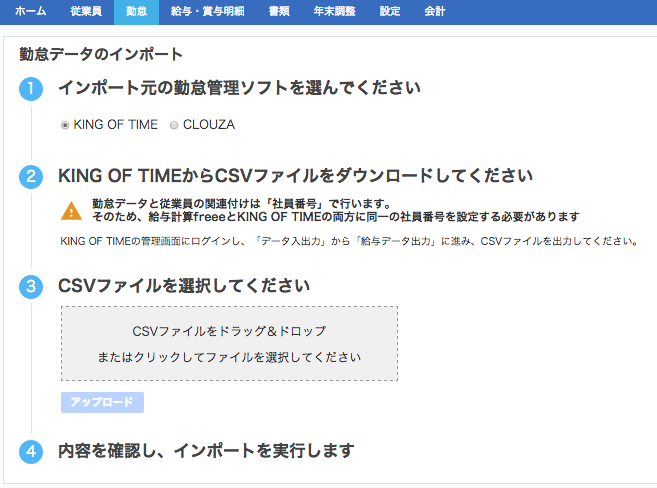657x488 pixels.
Task: Click the warning line mentioning 「社員番号」で行います
Action: point(242,204)
